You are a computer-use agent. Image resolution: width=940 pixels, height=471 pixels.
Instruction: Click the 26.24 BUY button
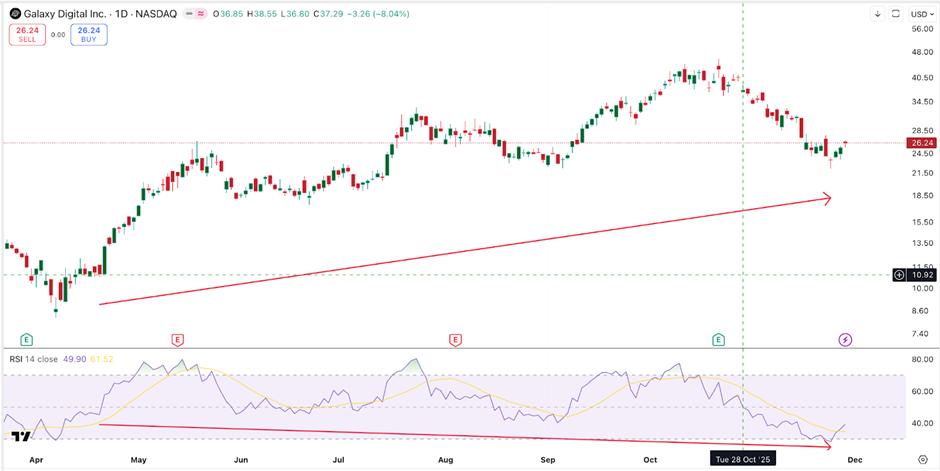tap(89, 35)
